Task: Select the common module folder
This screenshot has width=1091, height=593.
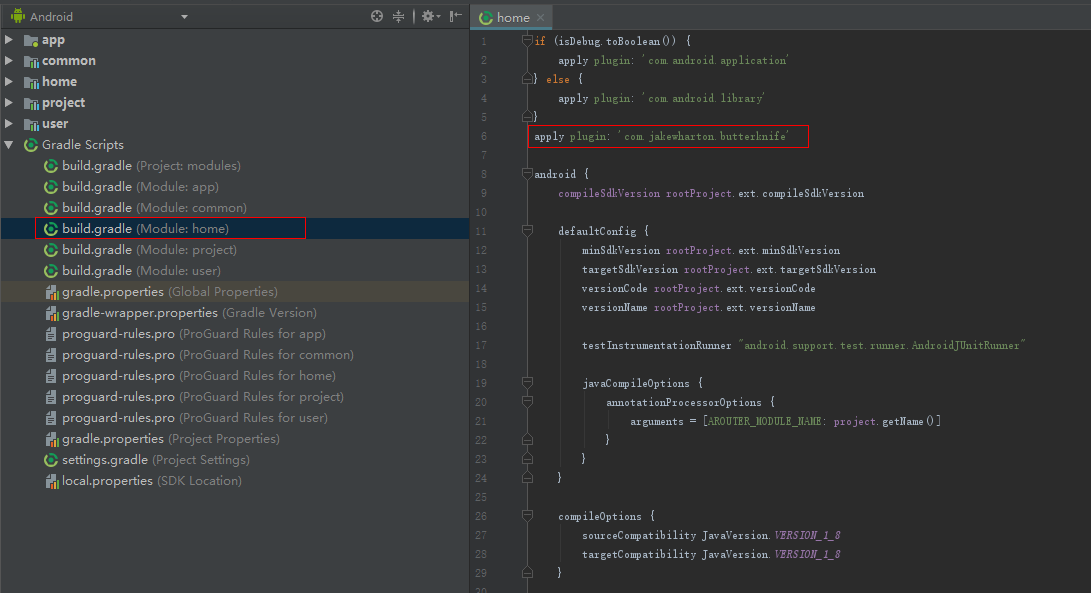Action: pyautogui.click(x=69, y=61)
